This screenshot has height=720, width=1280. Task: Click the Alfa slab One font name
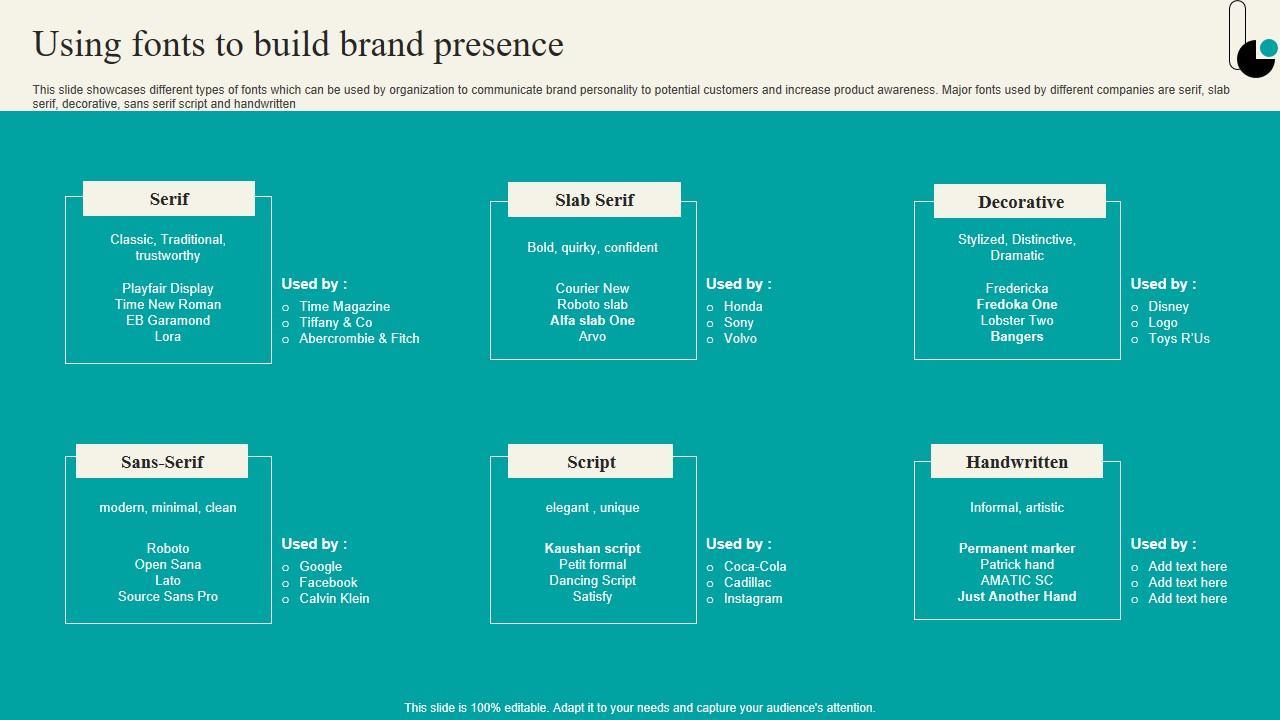pos(592,321)
